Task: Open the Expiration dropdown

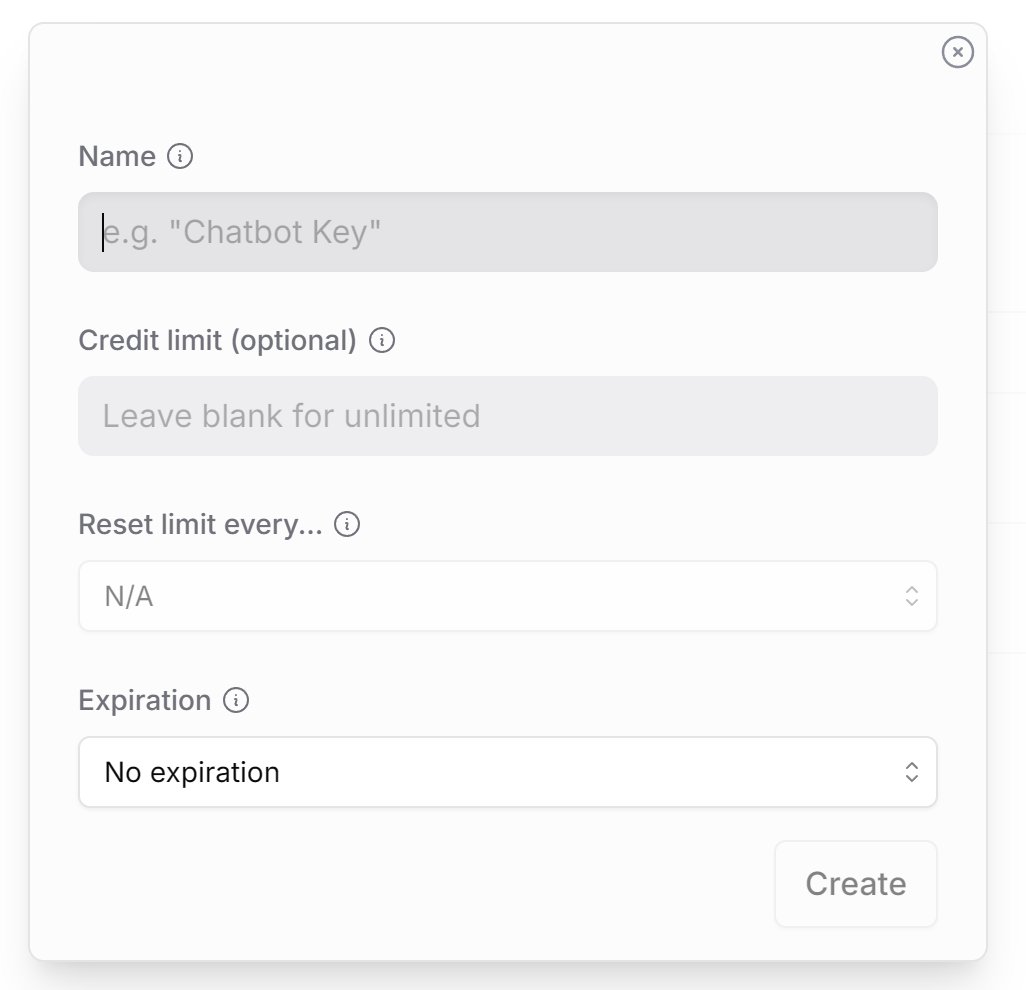Action: click(507, 772)
